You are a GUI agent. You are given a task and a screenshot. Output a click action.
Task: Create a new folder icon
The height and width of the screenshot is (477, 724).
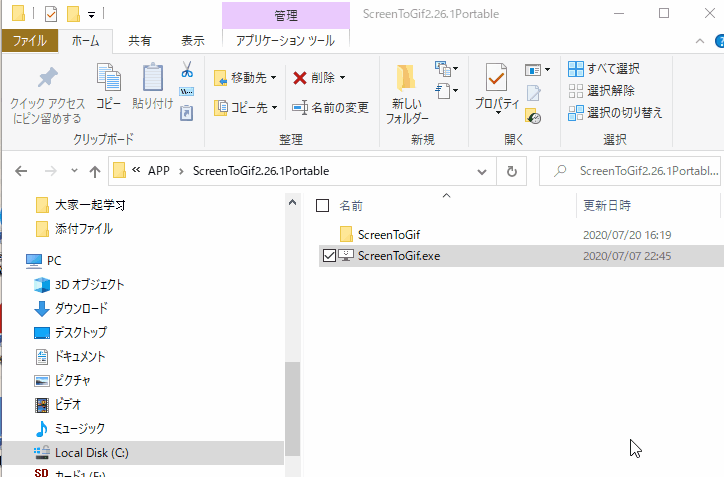[406, 78]
